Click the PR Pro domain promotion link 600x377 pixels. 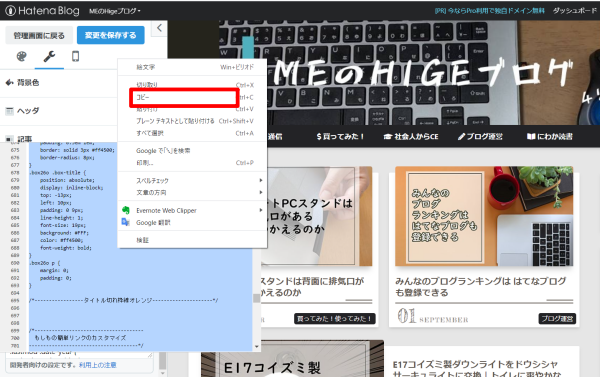(x=489, y=11)
